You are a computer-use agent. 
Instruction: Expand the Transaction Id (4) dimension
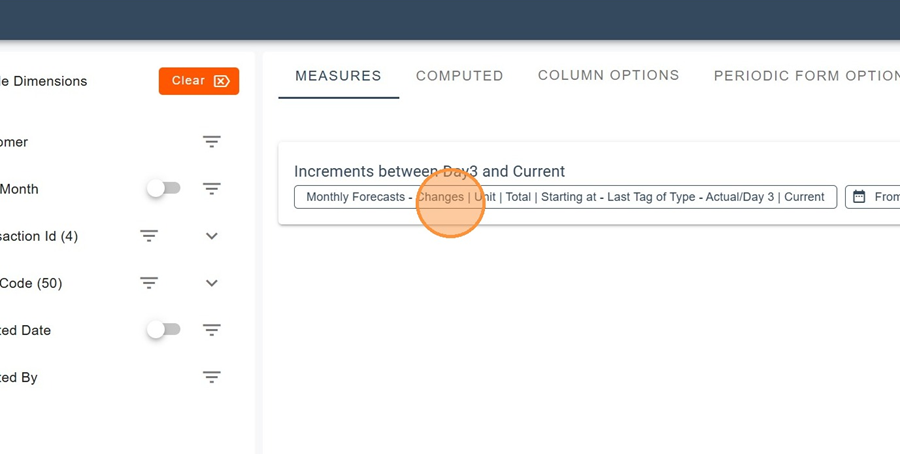point(211,236)
